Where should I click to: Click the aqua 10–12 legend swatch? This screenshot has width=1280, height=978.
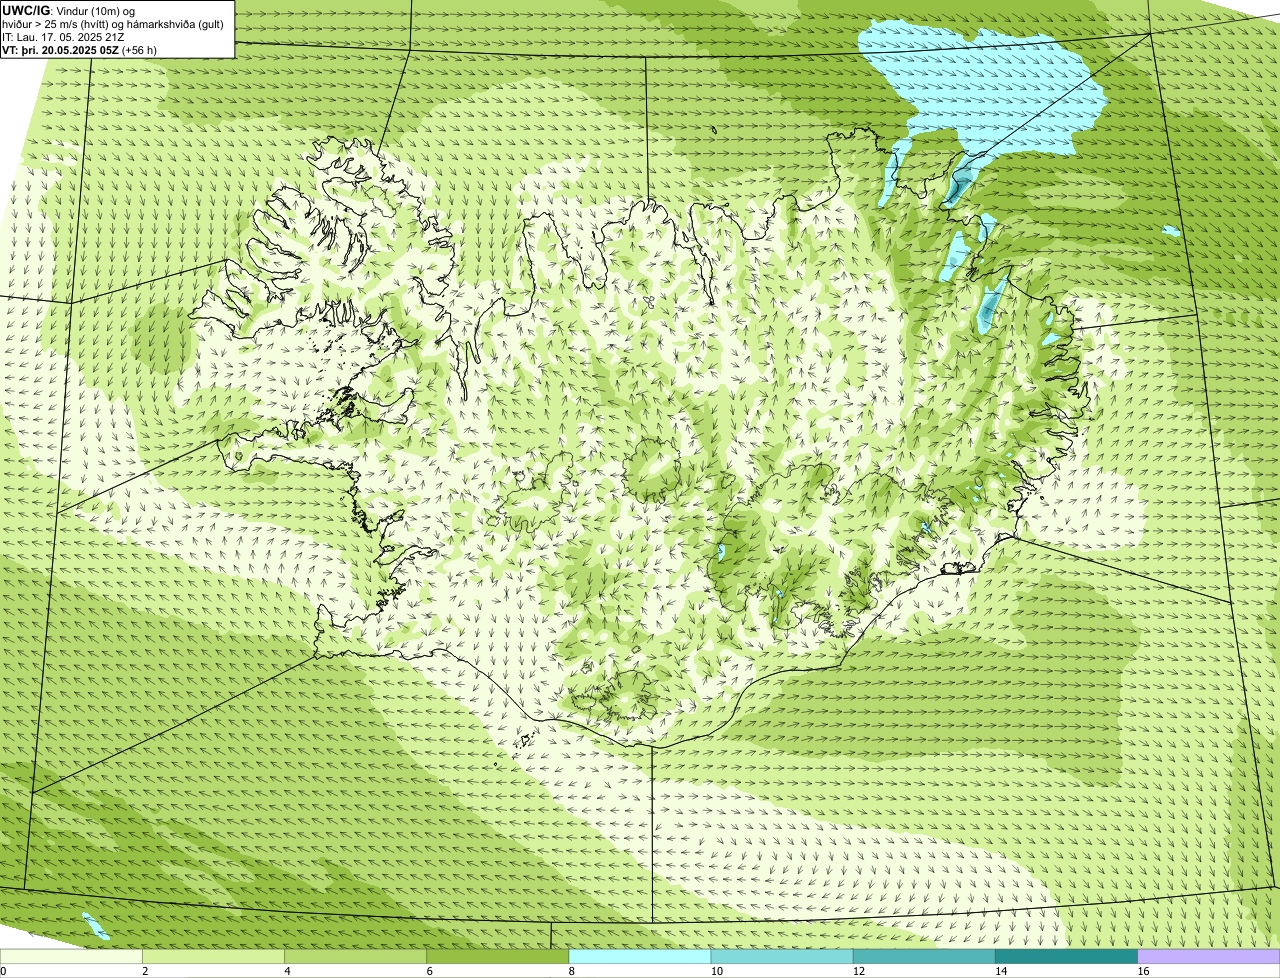coord(782,956)
